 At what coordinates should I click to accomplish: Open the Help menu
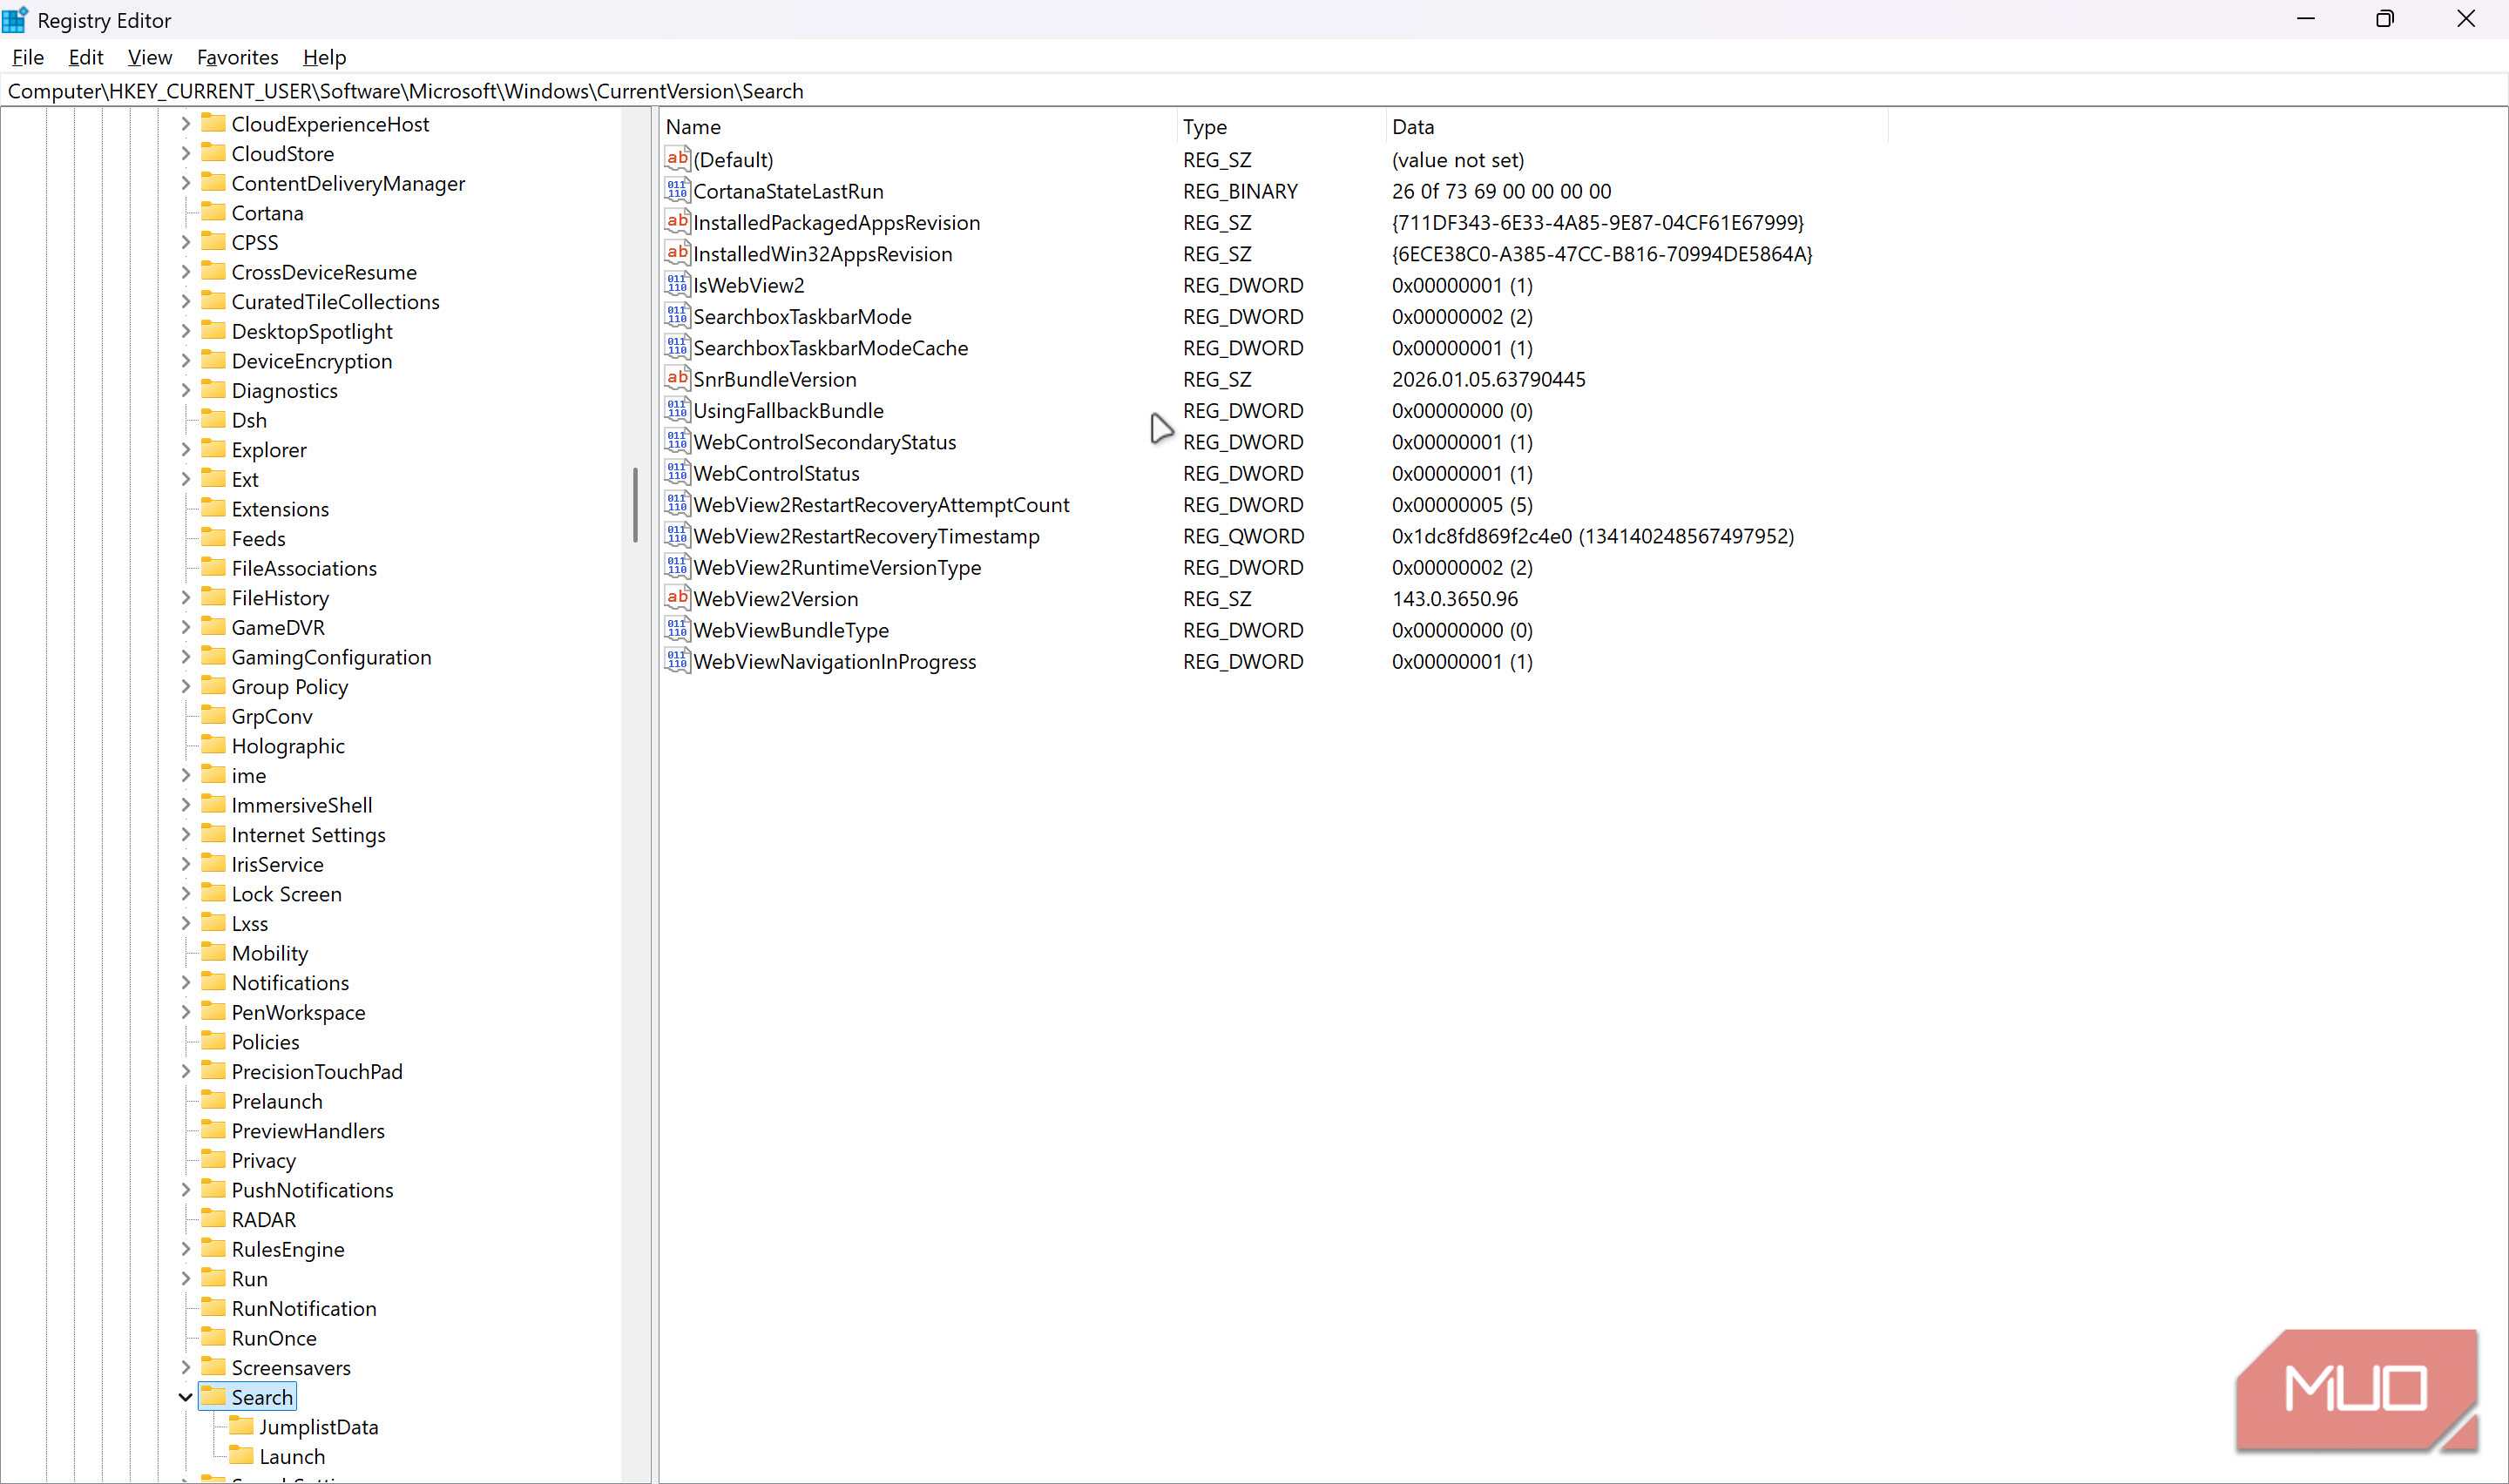(324, 57)
